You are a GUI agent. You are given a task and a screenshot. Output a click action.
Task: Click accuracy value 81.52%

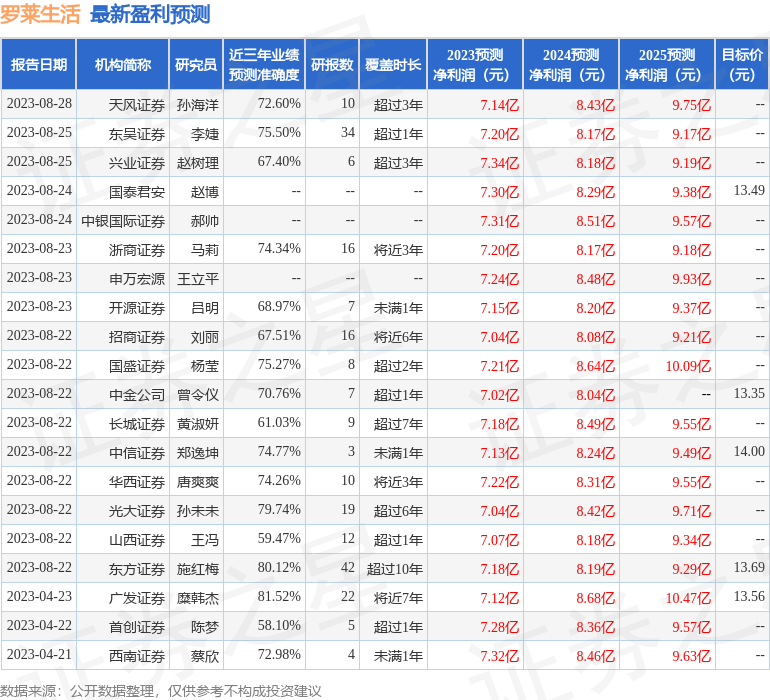(279, 596)
